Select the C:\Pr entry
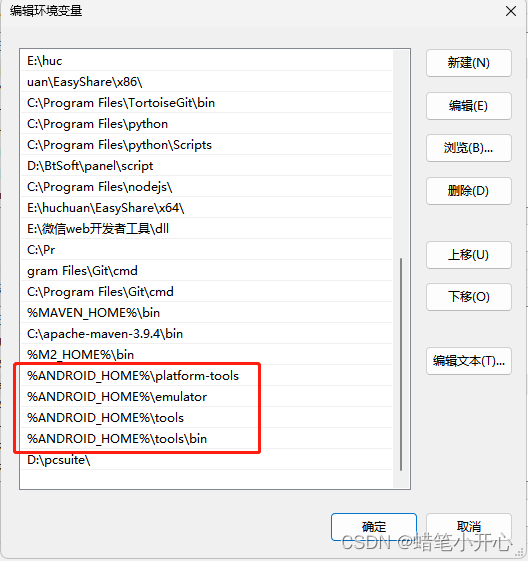The height and width of the screenshot is (561, 528). point(207,250)
